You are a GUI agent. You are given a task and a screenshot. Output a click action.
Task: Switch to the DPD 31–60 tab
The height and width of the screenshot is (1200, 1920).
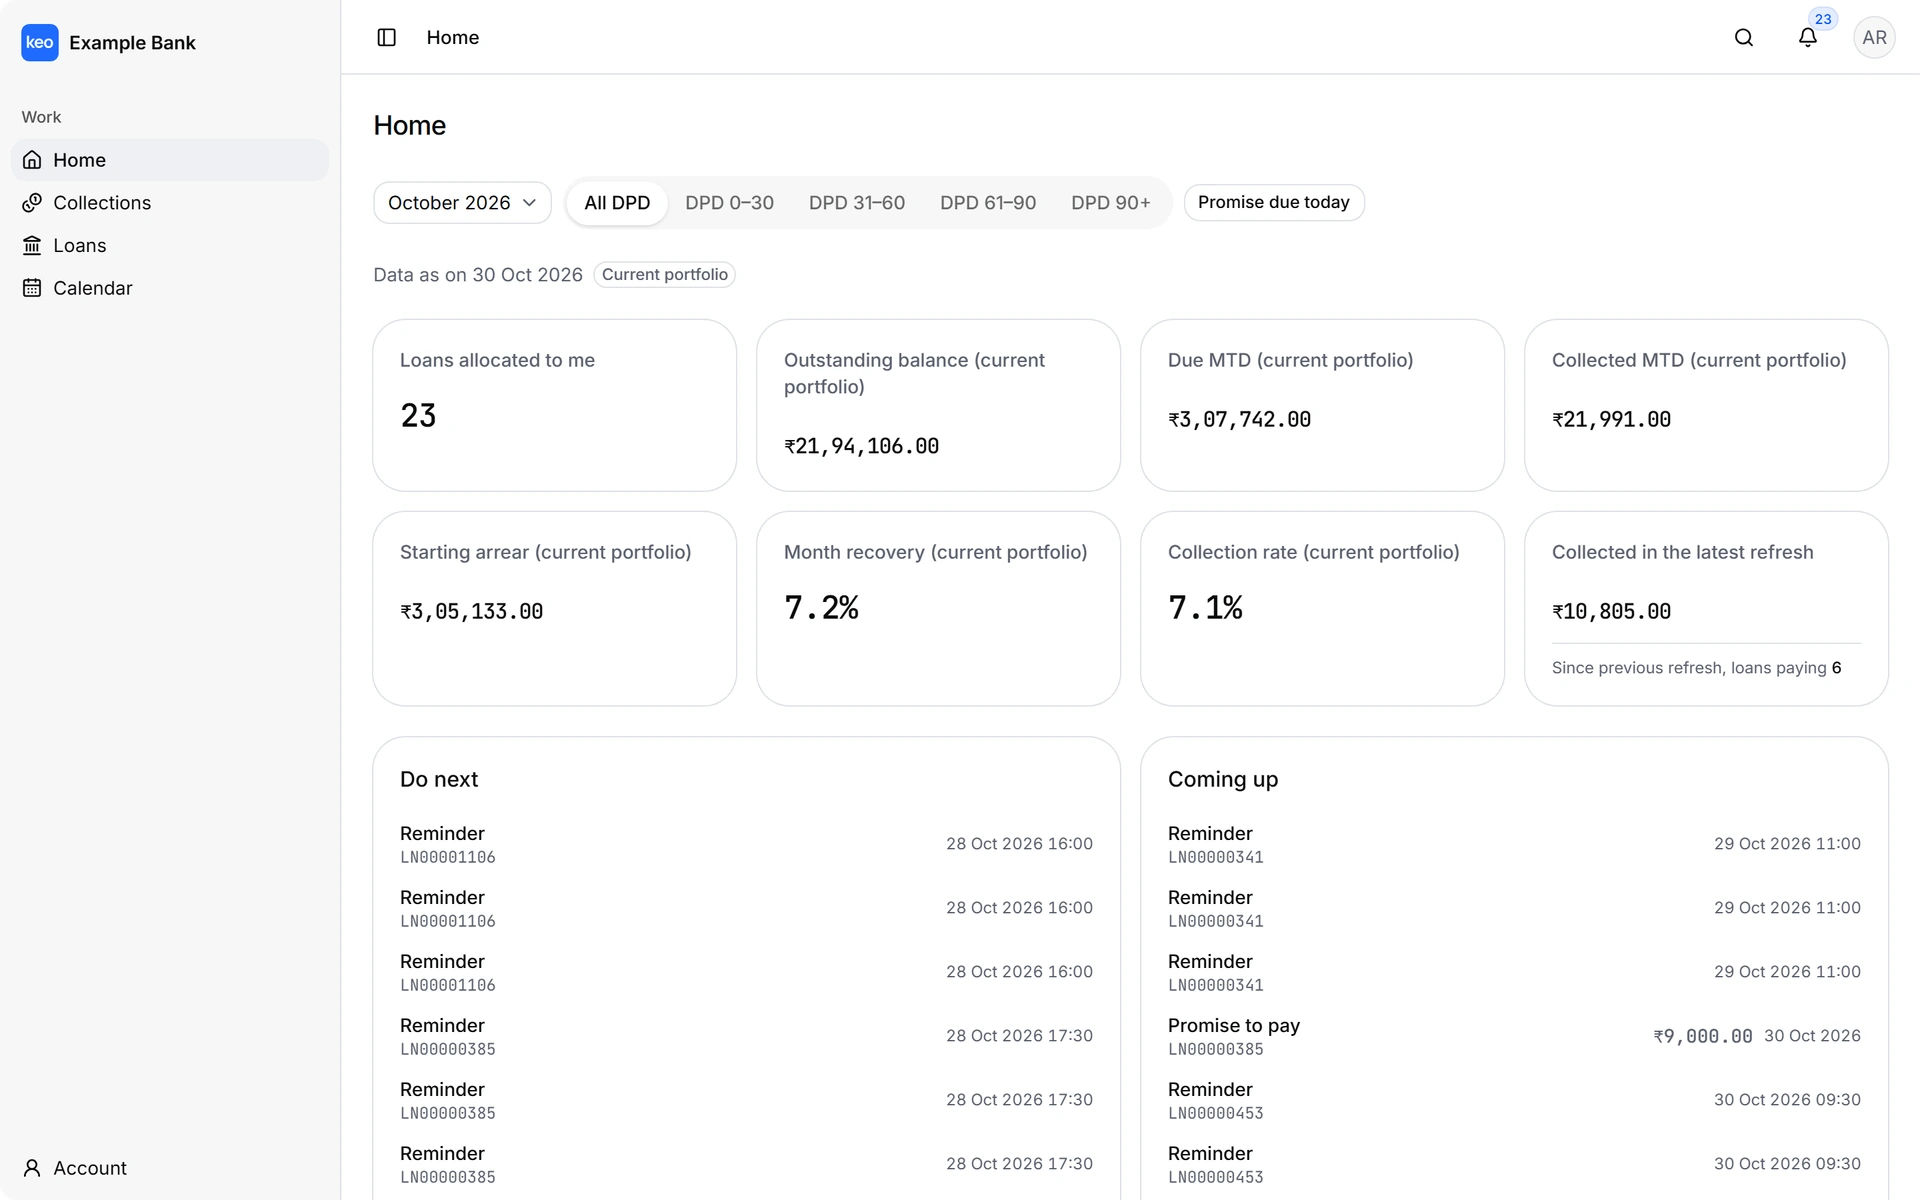click(857, 203)
